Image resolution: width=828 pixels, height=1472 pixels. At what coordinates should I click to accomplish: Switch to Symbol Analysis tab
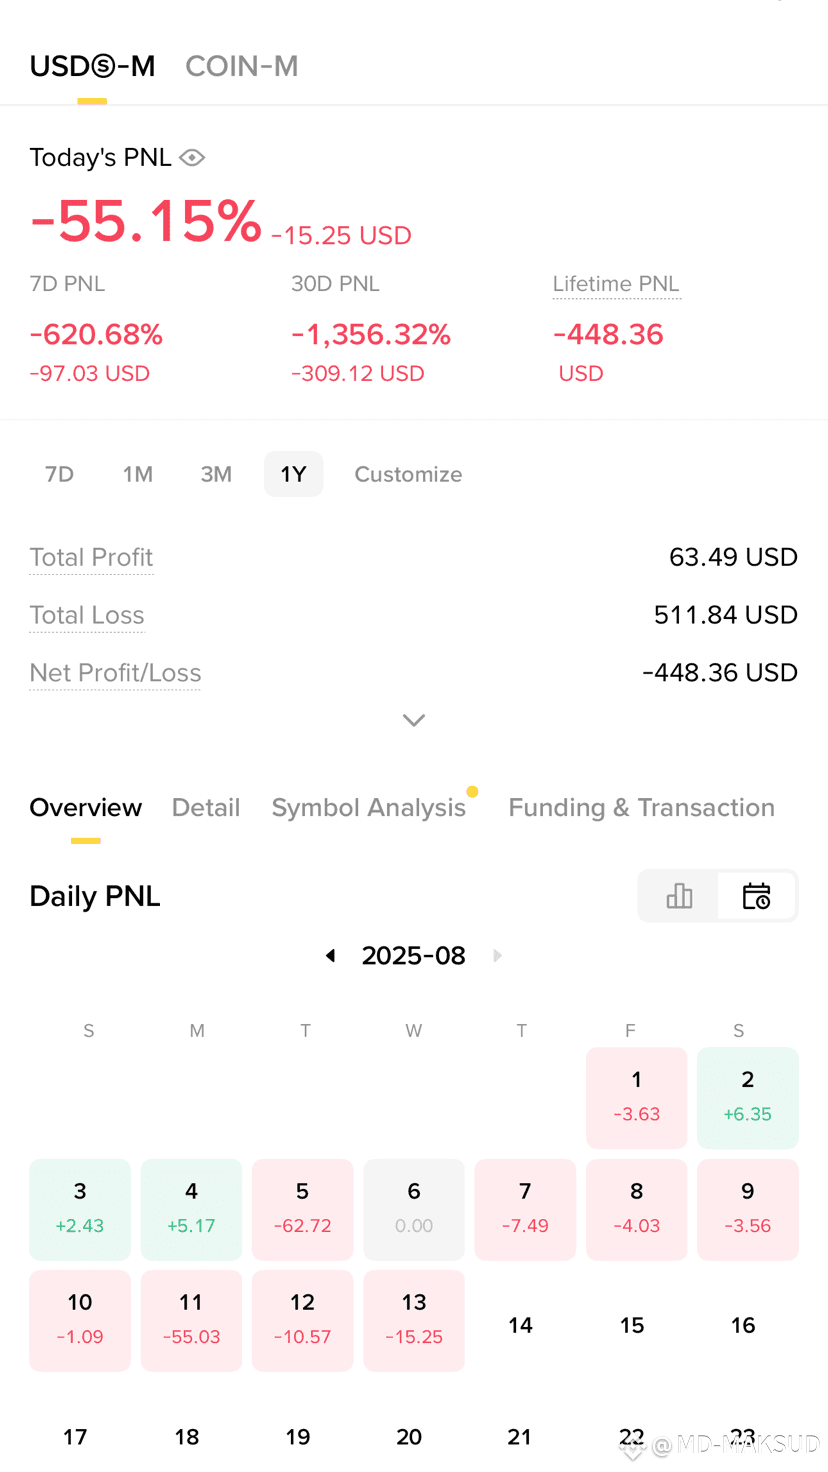point(369,808)
